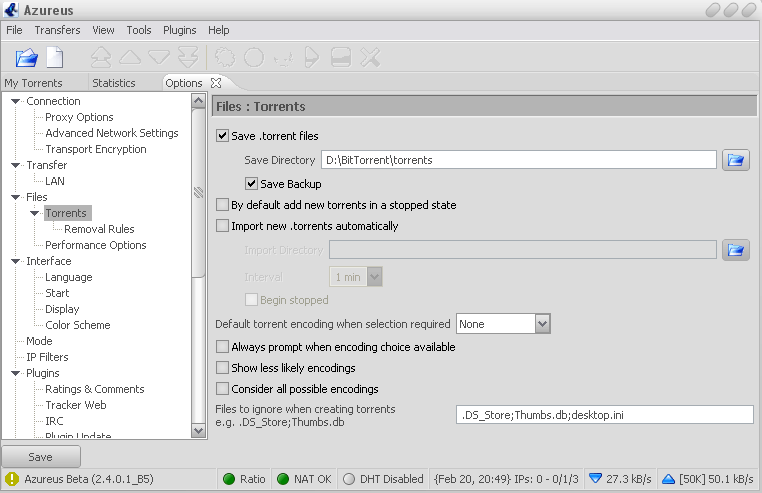Check Show less likely encodings

click(222, 368)
